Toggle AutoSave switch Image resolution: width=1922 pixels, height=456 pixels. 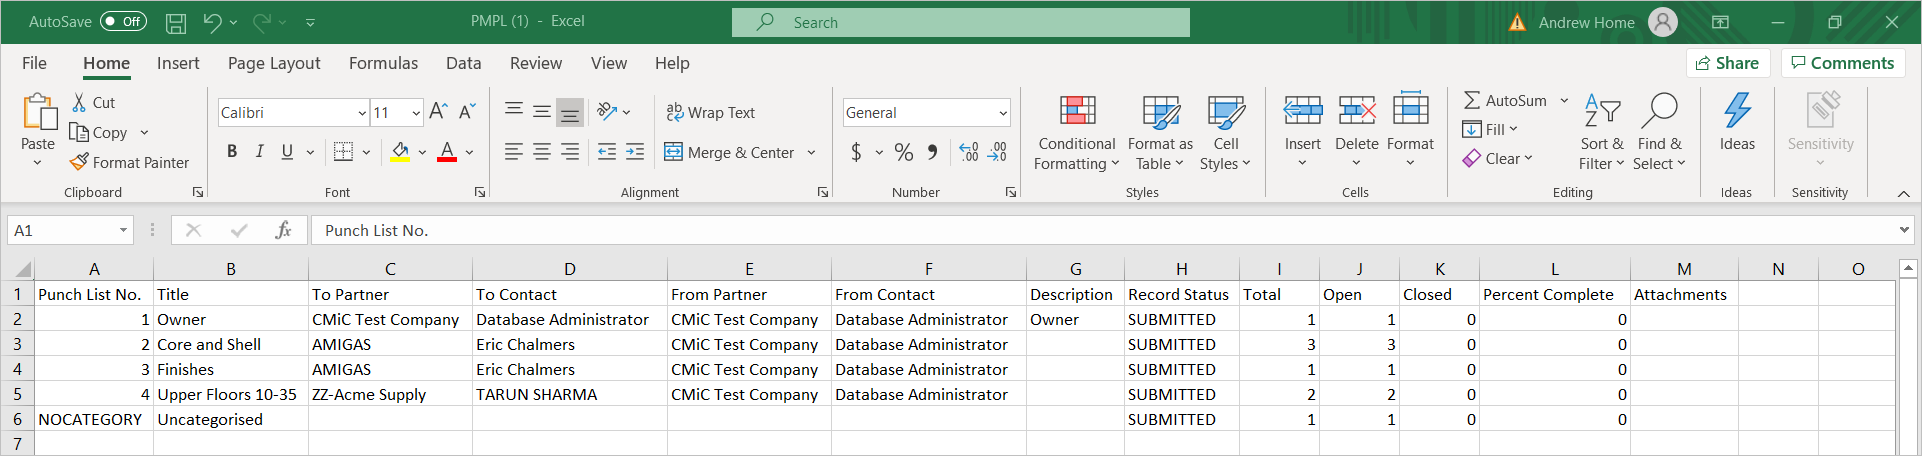coord(123,21)
